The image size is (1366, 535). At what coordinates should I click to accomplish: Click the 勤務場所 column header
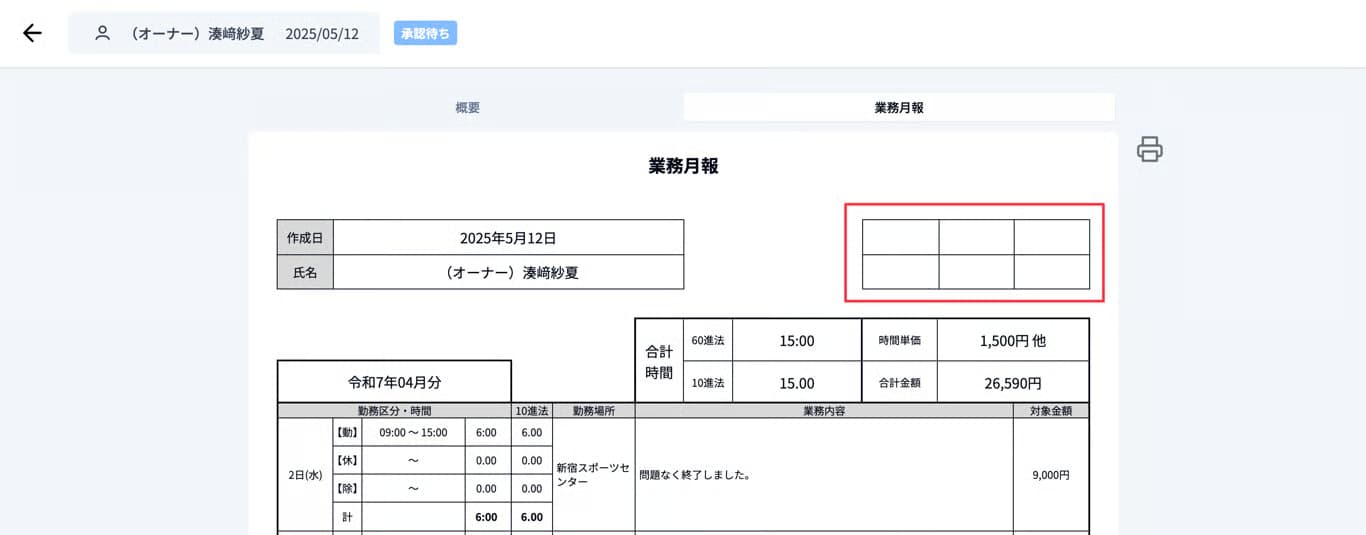[x=593, y=410]
